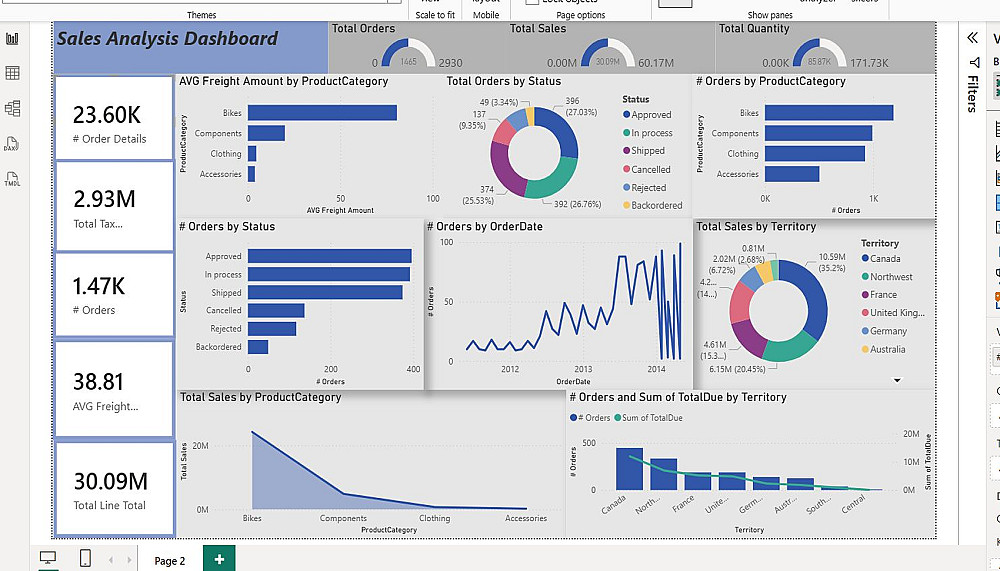Select Rejected in the Status legend
Image resolution: width=1000 pixels, height=571 pixels.
pyautogui.click(x=645, y=188)
